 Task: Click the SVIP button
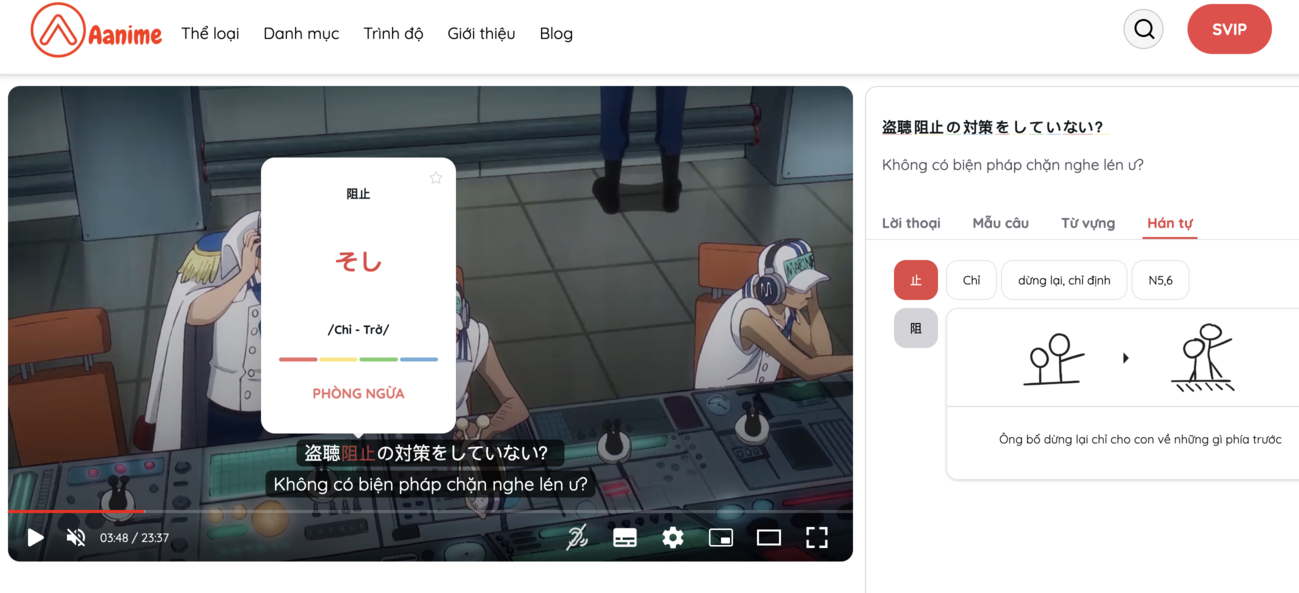click(x=1229, y=29)
